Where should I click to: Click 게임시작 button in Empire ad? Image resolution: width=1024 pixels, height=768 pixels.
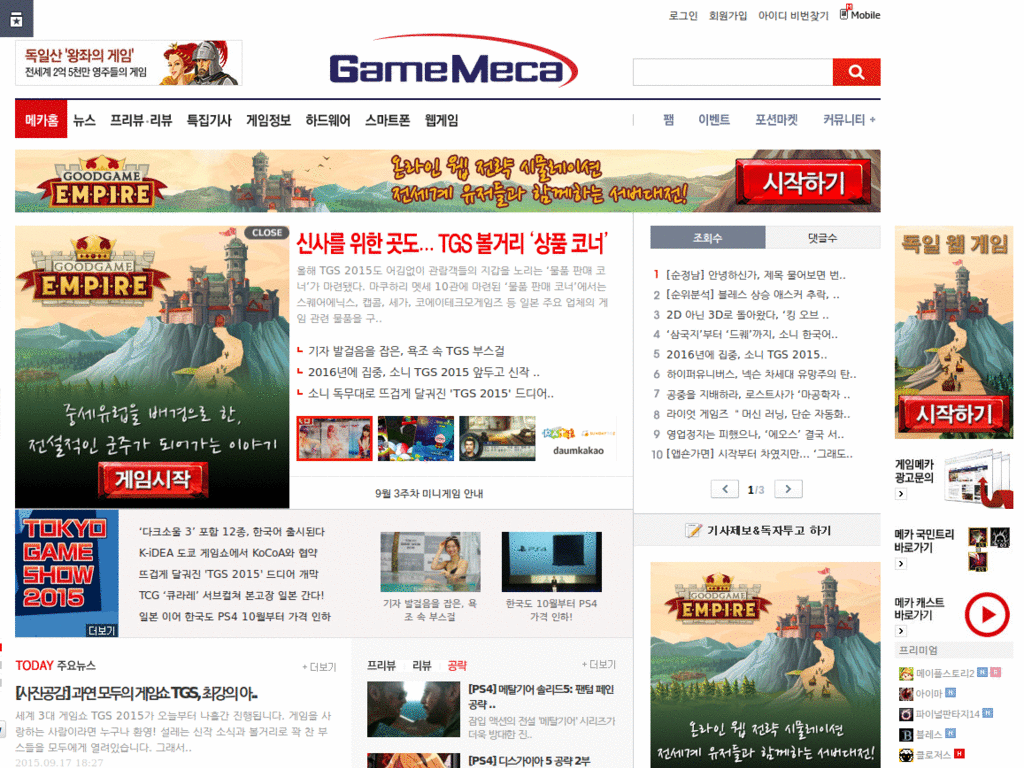click(153, 479)
